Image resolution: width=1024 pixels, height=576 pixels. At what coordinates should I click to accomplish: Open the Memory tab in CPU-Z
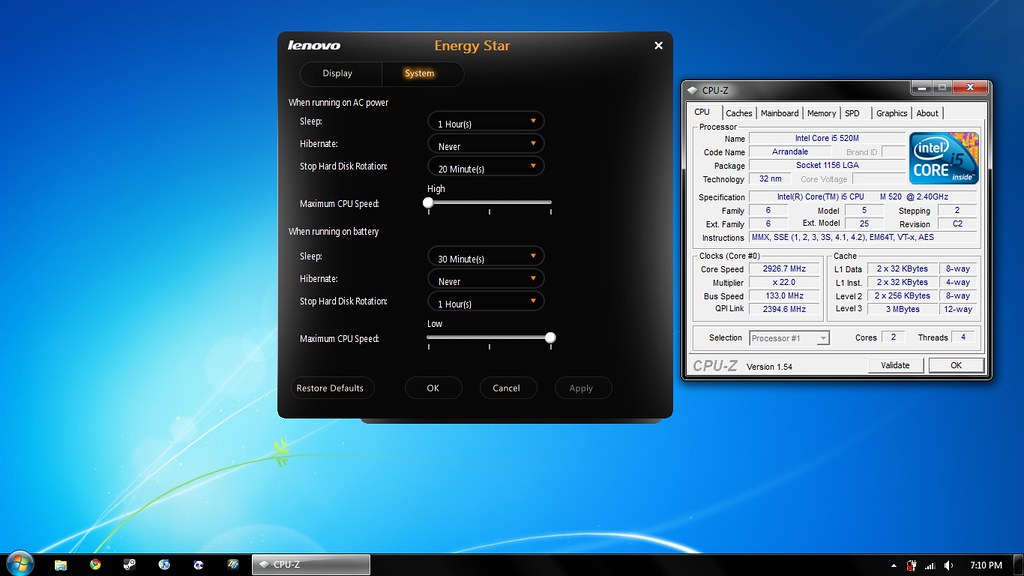[x=822, y=113]
